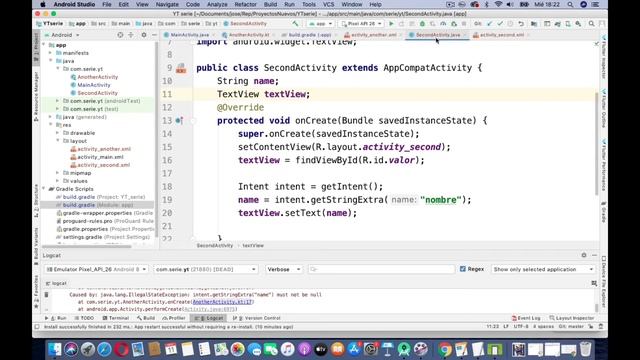Open Search Everywhere magnifier in toolbar
The image size is (640, 360).
591,24
